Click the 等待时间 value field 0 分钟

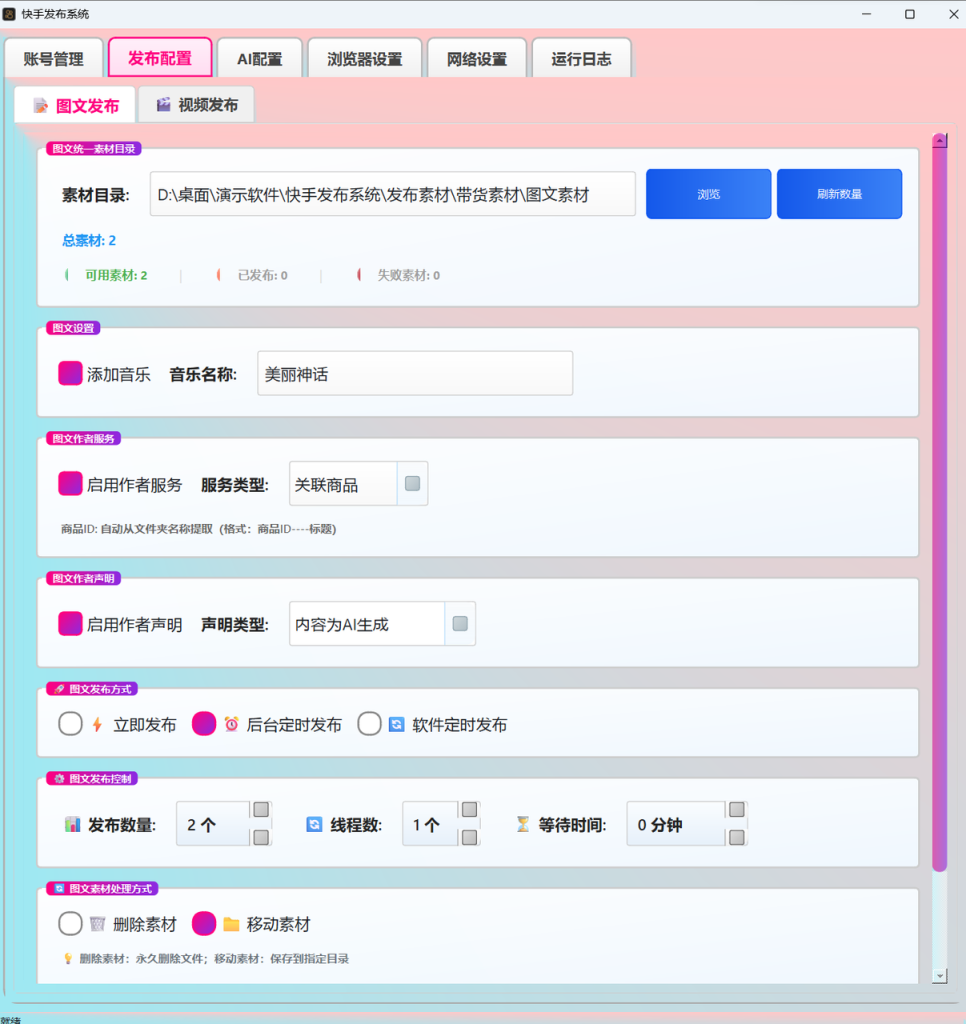click(676, 824)
